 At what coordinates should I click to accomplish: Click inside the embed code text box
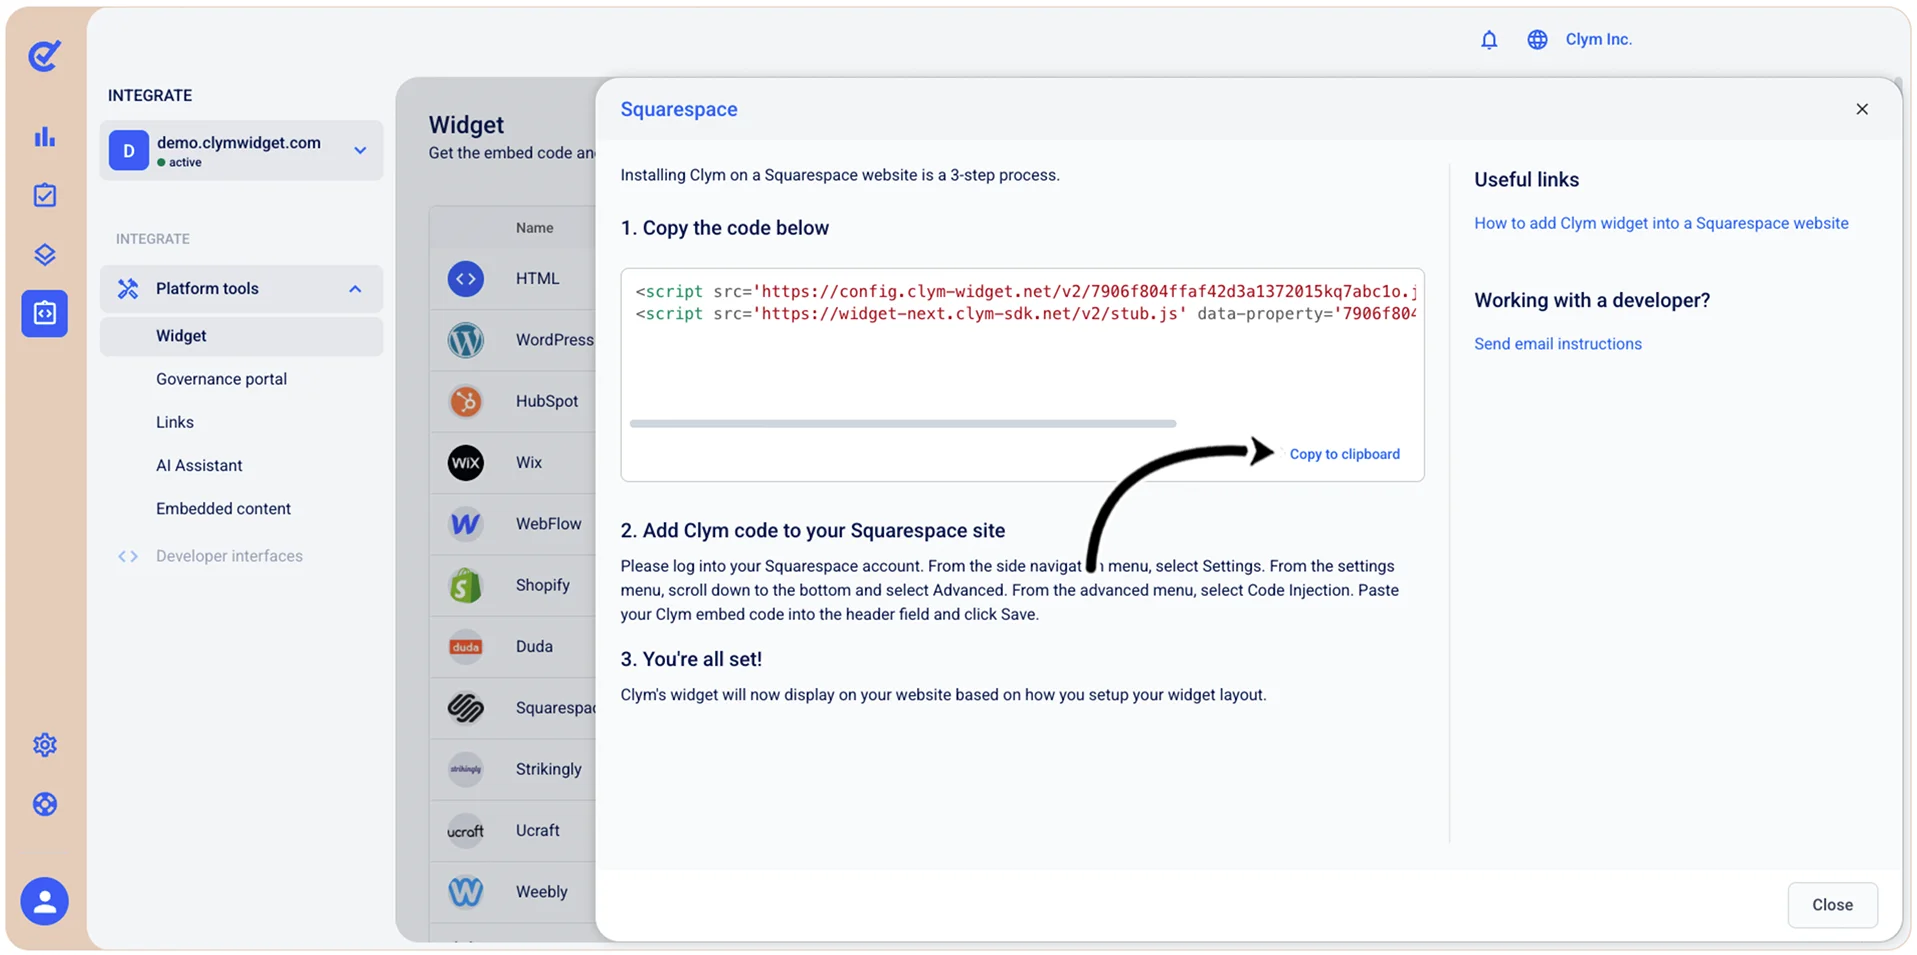point(1022,375)
